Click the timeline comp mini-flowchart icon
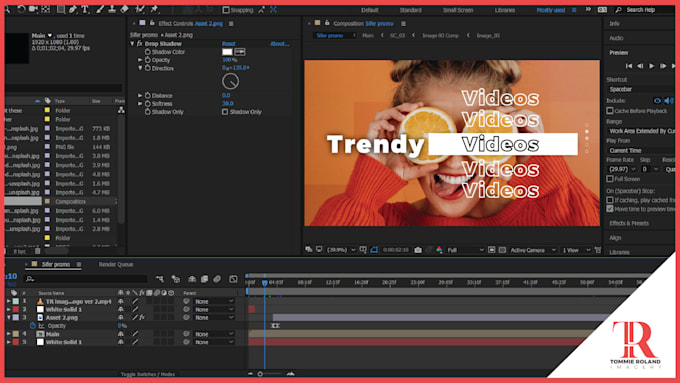 [160, 279]
